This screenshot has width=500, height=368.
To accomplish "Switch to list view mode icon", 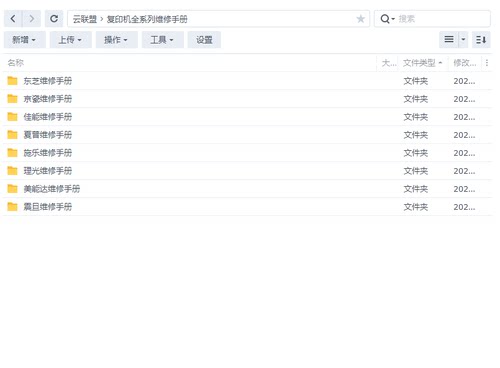I will point(449,40).
